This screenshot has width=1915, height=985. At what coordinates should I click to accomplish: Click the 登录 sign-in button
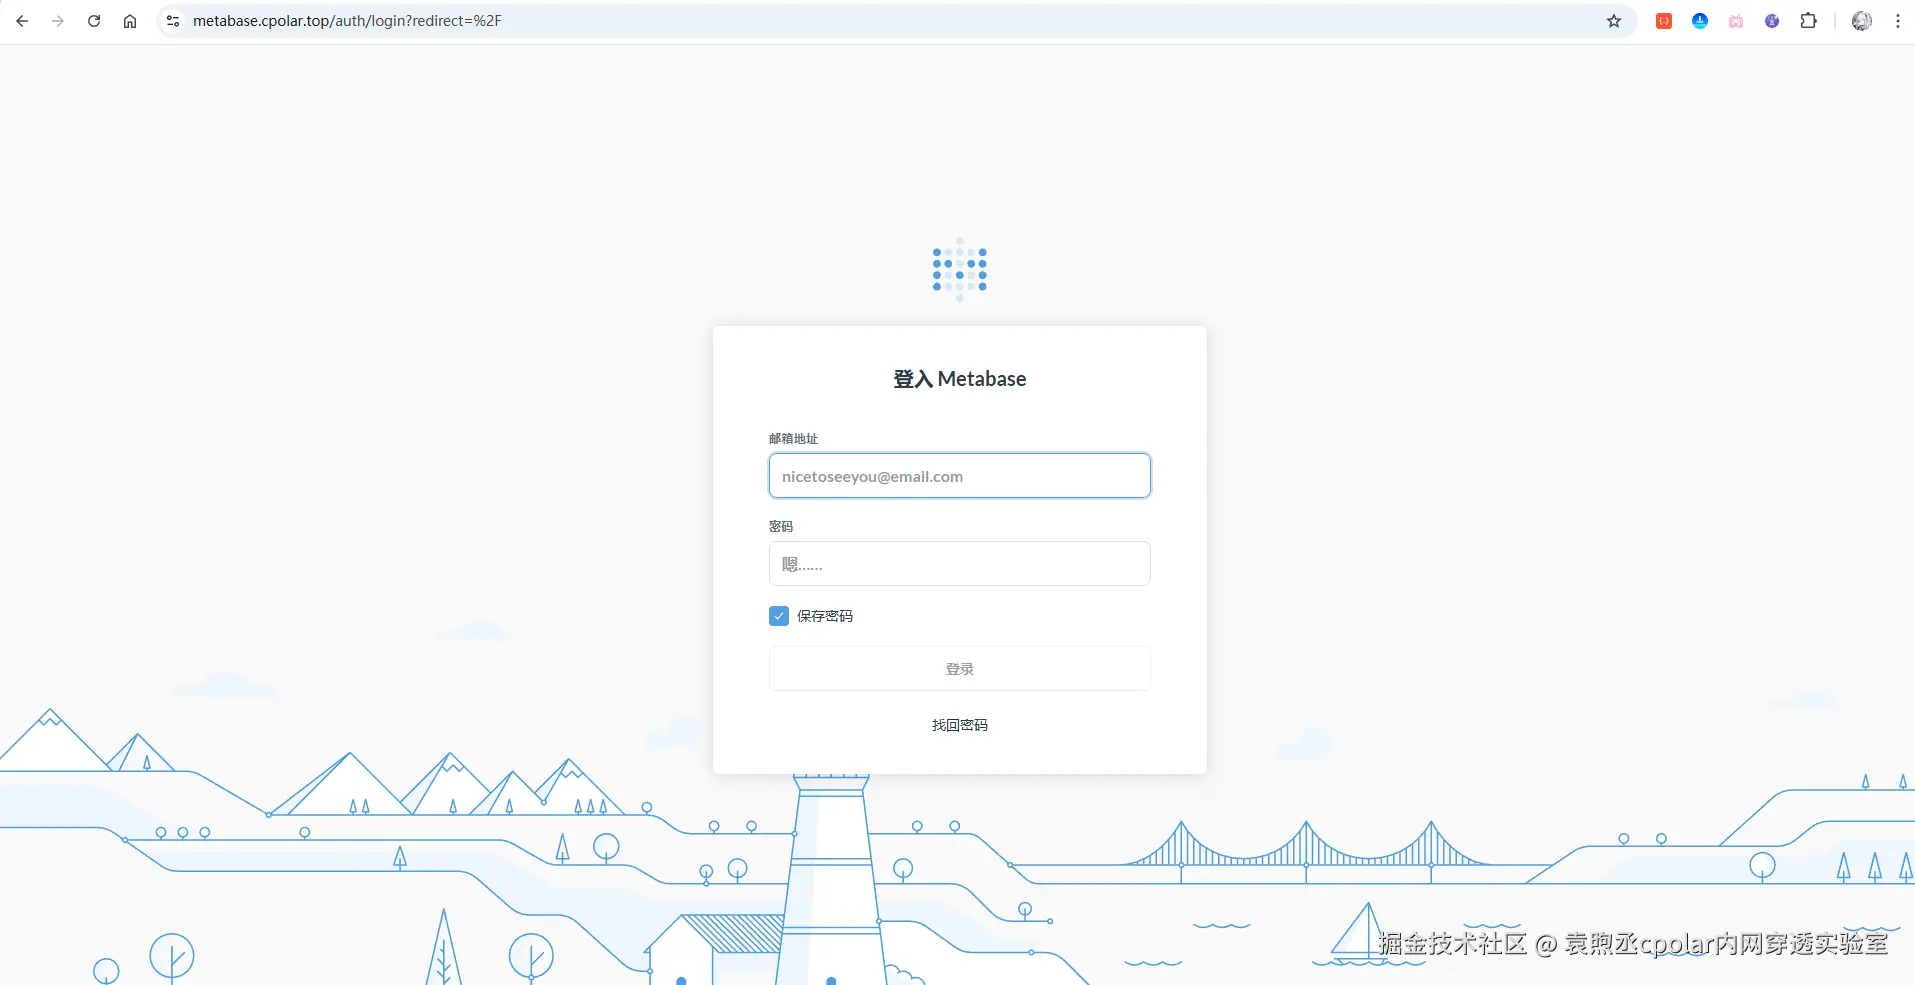pos(960,669)
